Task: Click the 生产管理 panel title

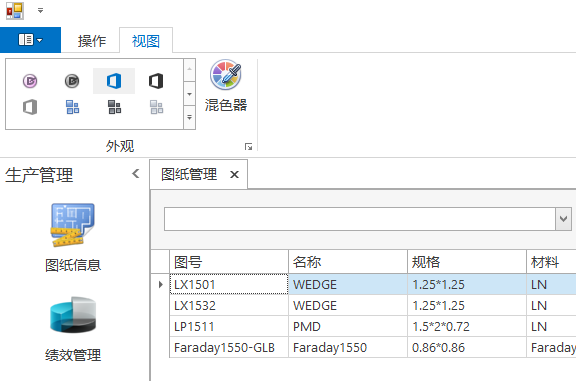Action: [39, 175]
